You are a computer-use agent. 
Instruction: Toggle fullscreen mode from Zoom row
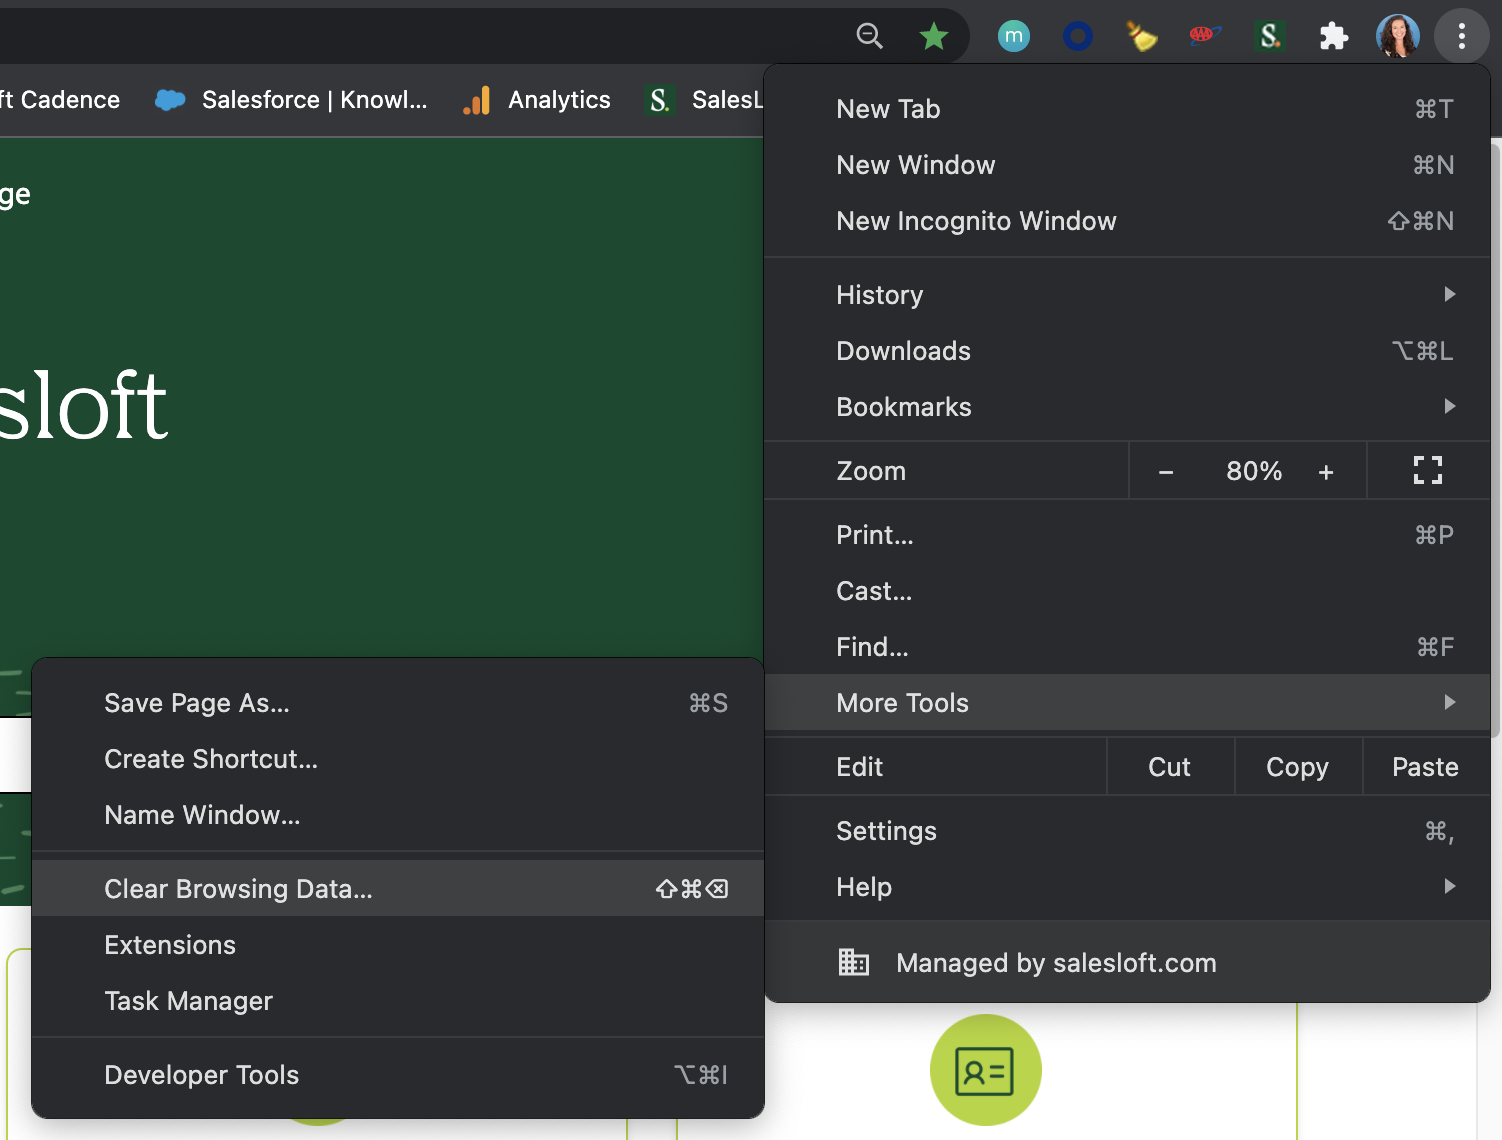[1427, 471]
